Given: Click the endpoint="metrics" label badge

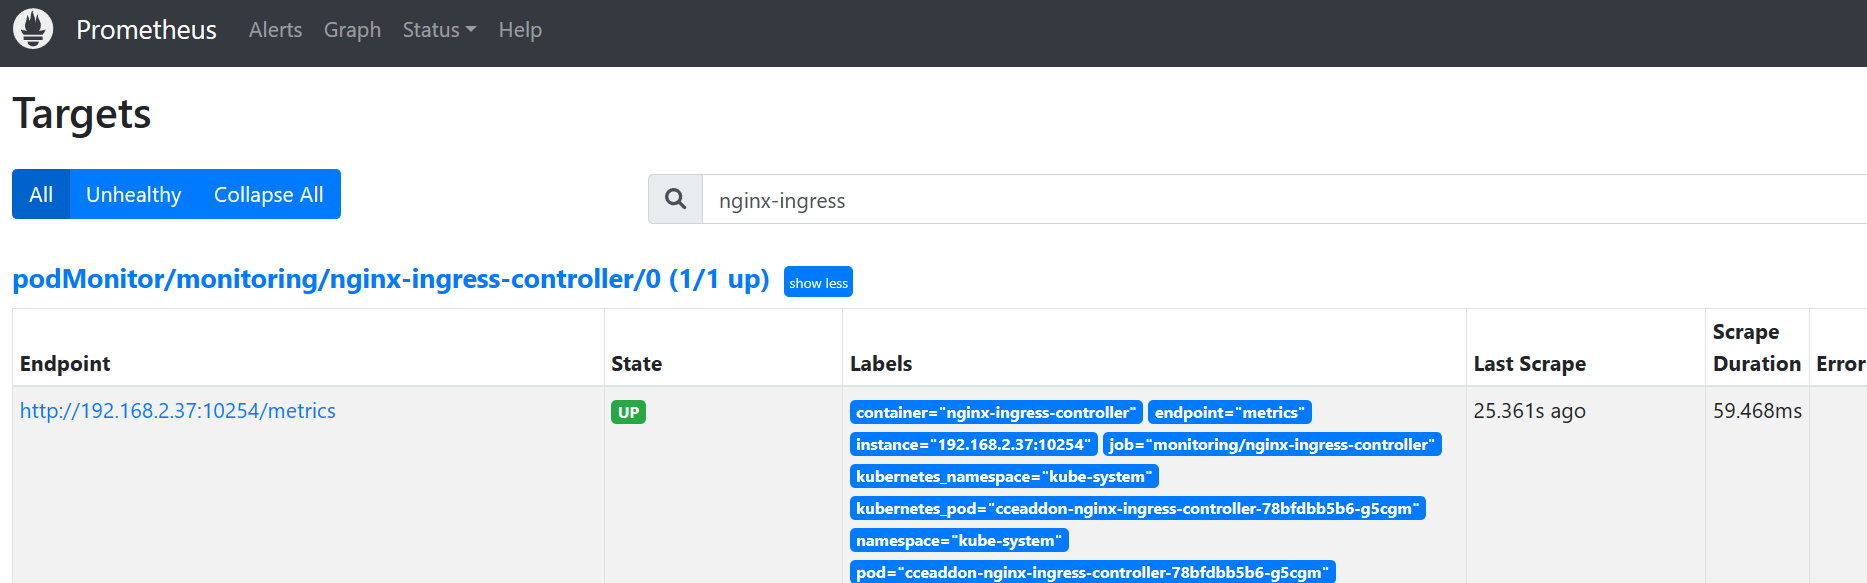Looking at the screenshot, I should pyautogui.click(x=1230, y=412).
